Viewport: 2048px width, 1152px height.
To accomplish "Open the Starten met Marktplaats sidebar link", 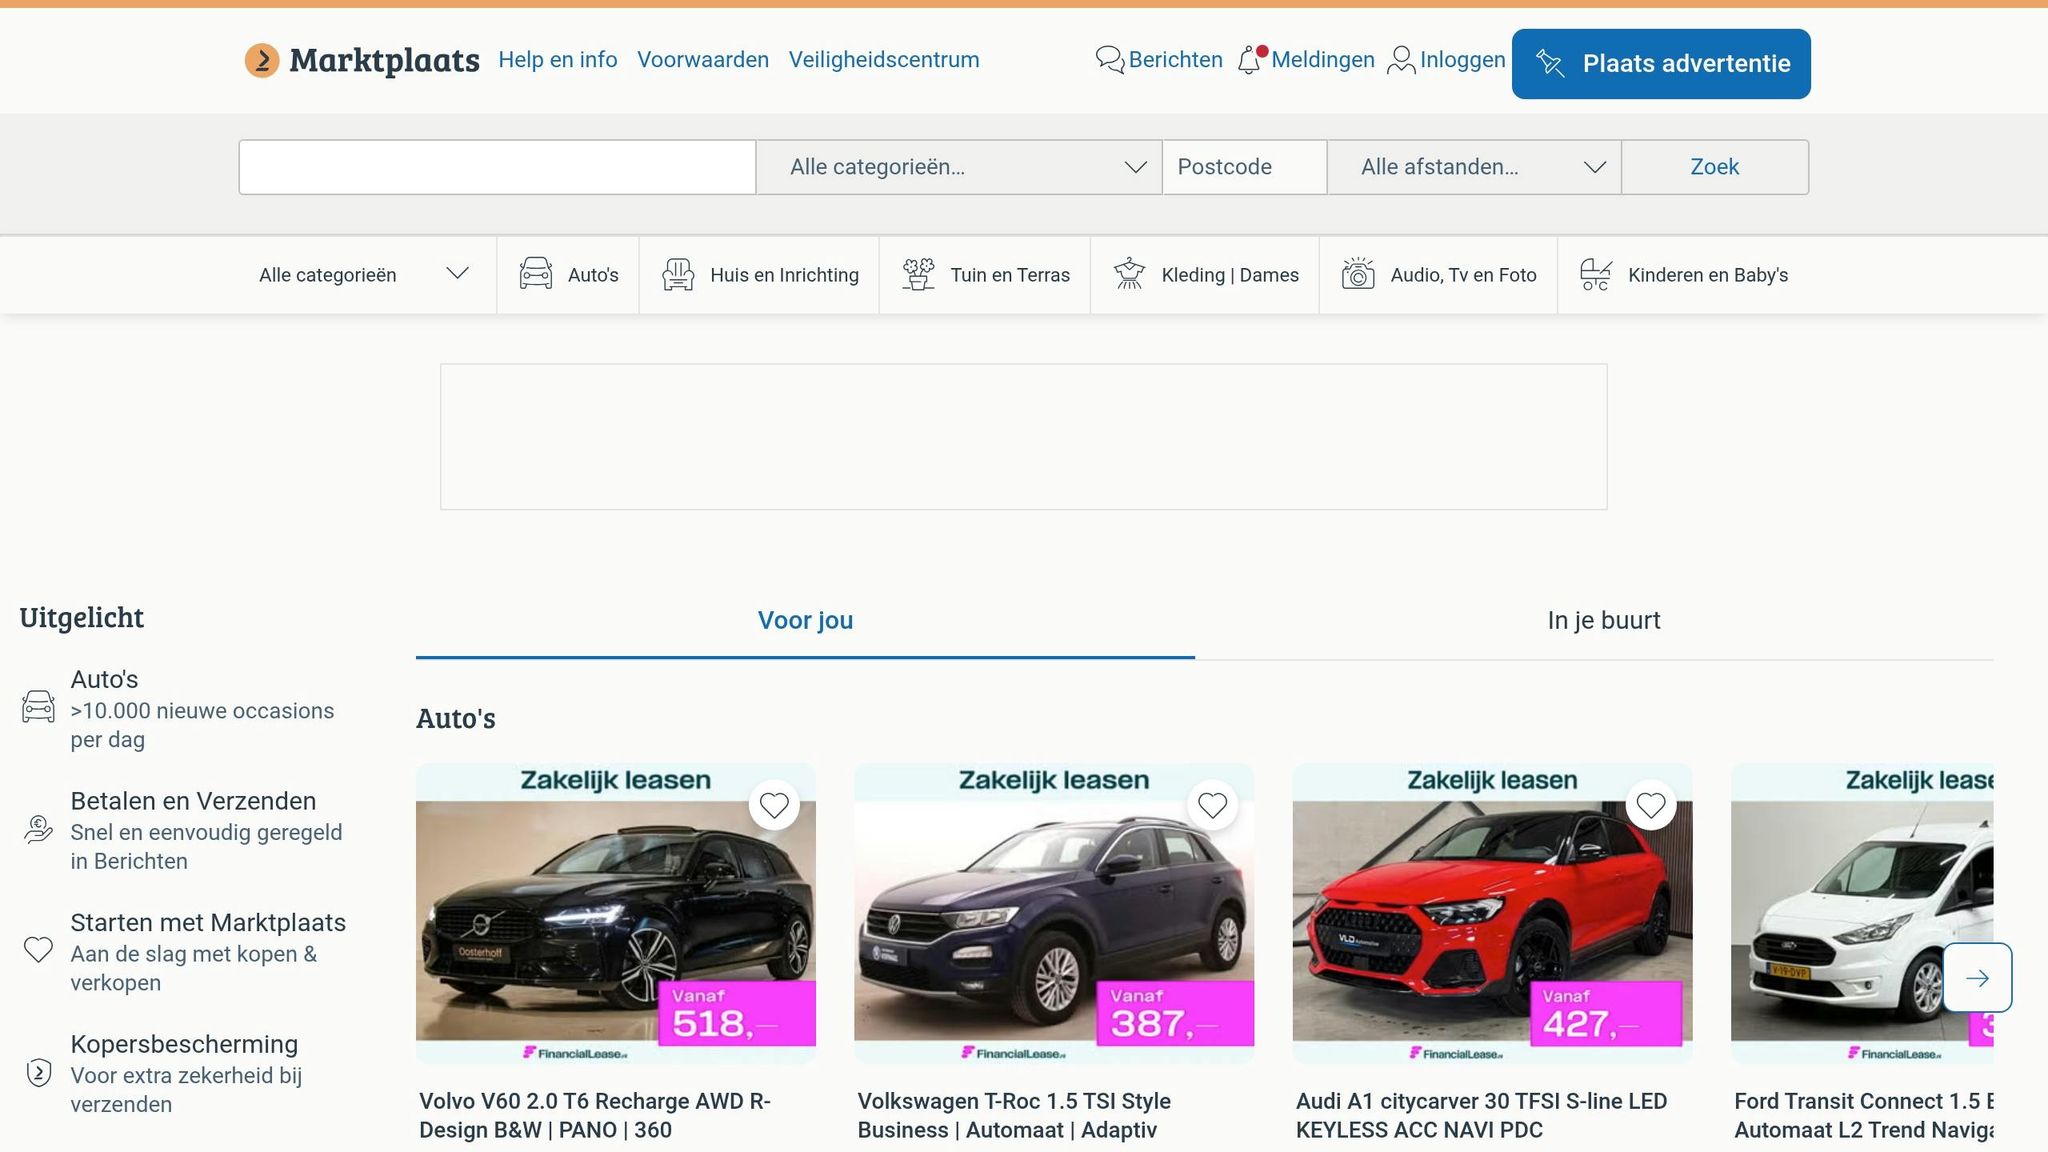I will (208, 923).
